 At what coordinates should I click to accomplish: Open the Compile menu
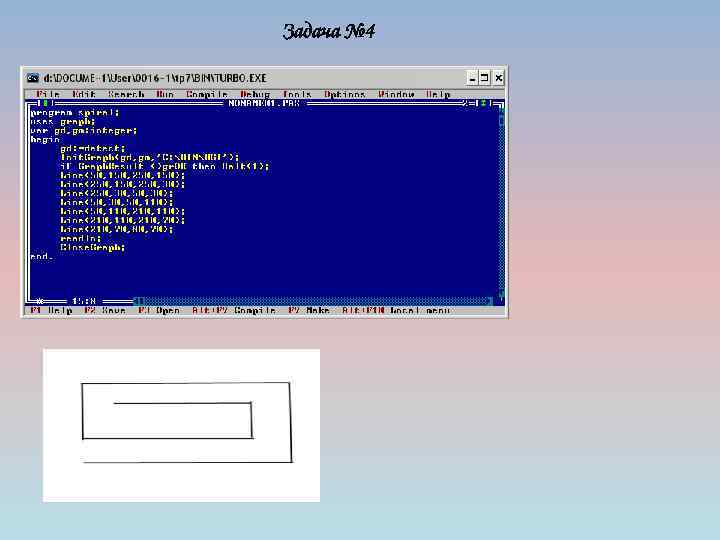coord(207,94)
